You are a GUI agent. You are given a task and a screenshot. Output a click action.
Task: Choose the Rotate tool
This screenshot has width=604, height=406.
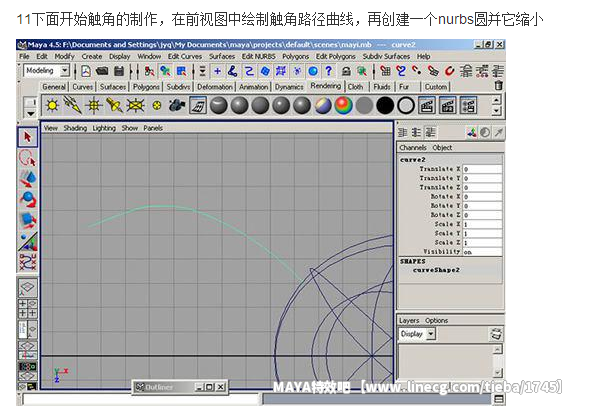click(27, 200)
